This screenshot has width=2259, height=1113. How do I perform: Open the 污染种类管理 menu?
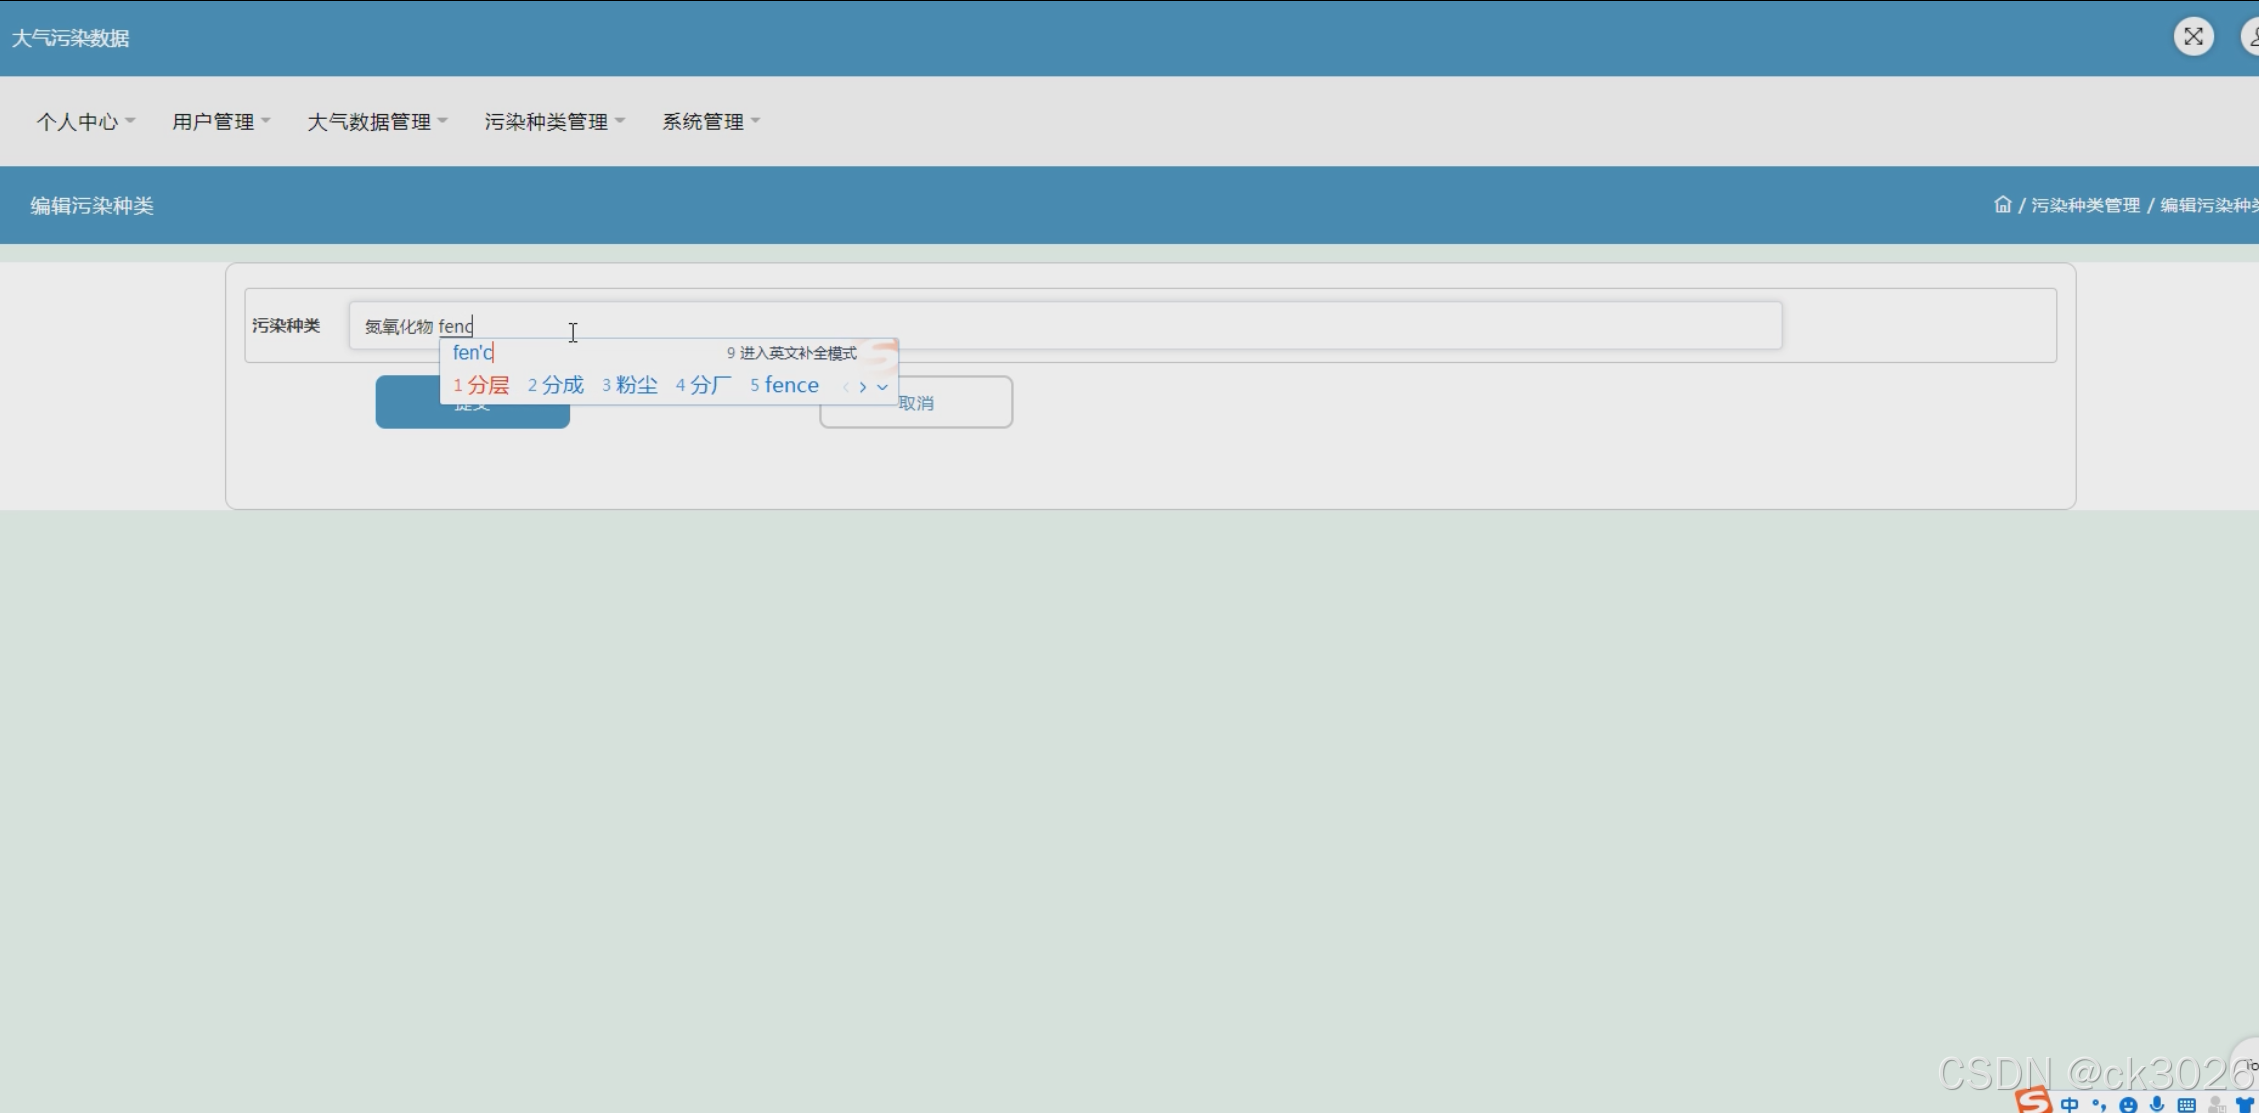coord(554,122)
